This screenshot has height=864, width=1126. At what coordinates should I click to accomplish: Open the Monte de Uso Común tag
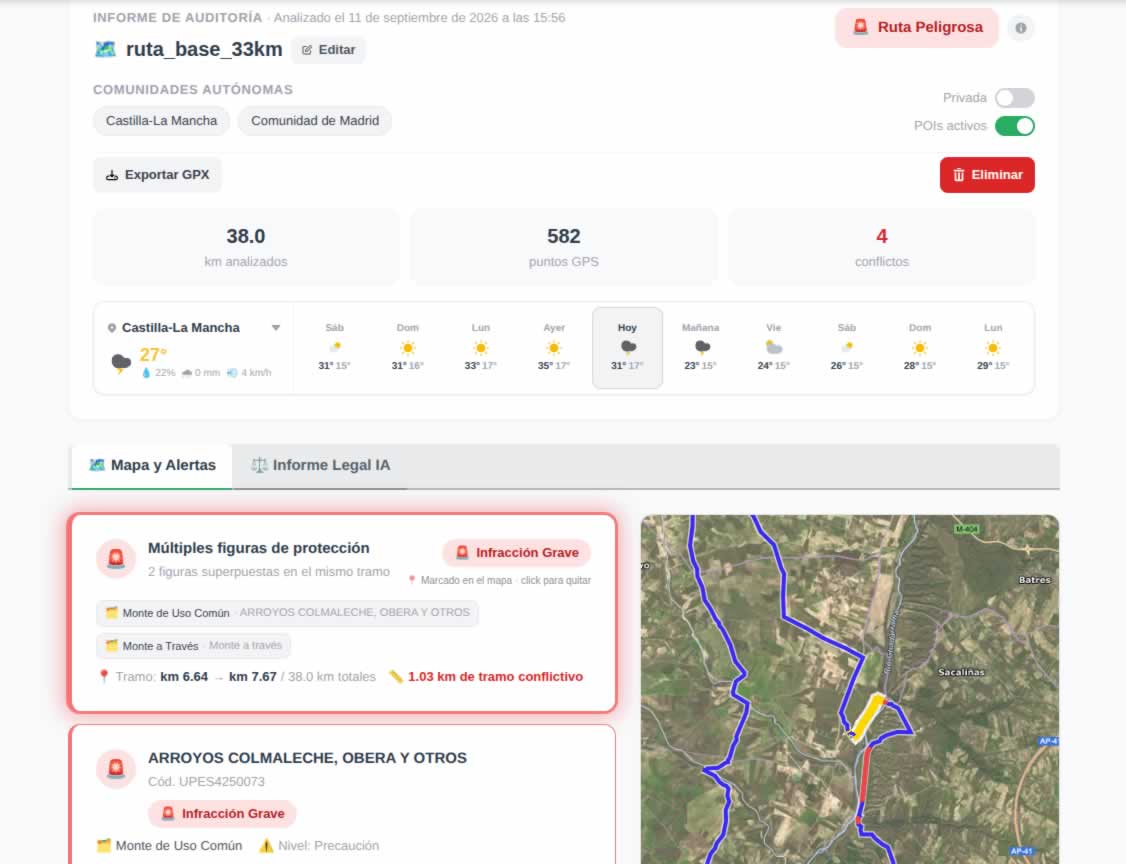click(288, 613)
